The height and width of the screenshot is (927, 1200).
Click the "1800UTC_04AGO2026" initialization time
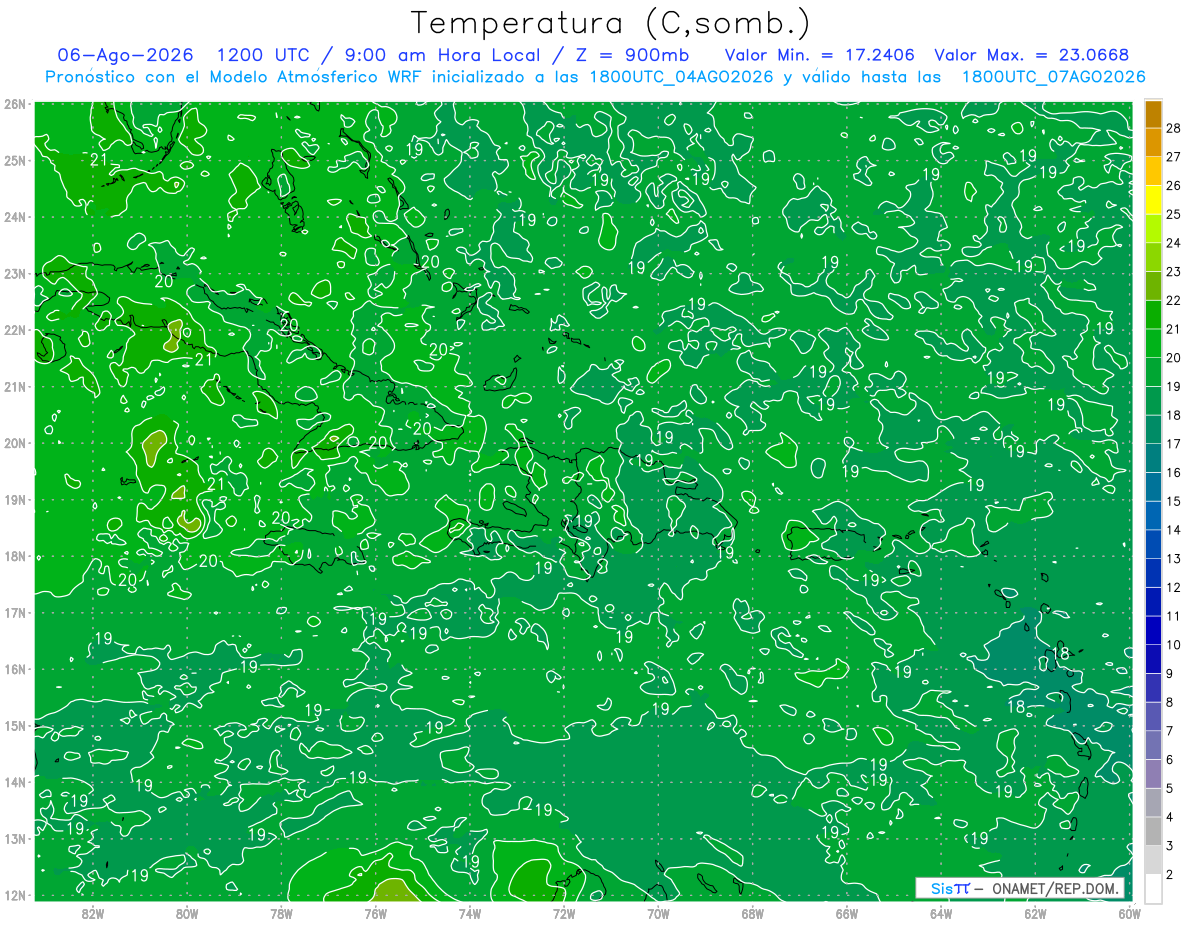click(681, 77)
